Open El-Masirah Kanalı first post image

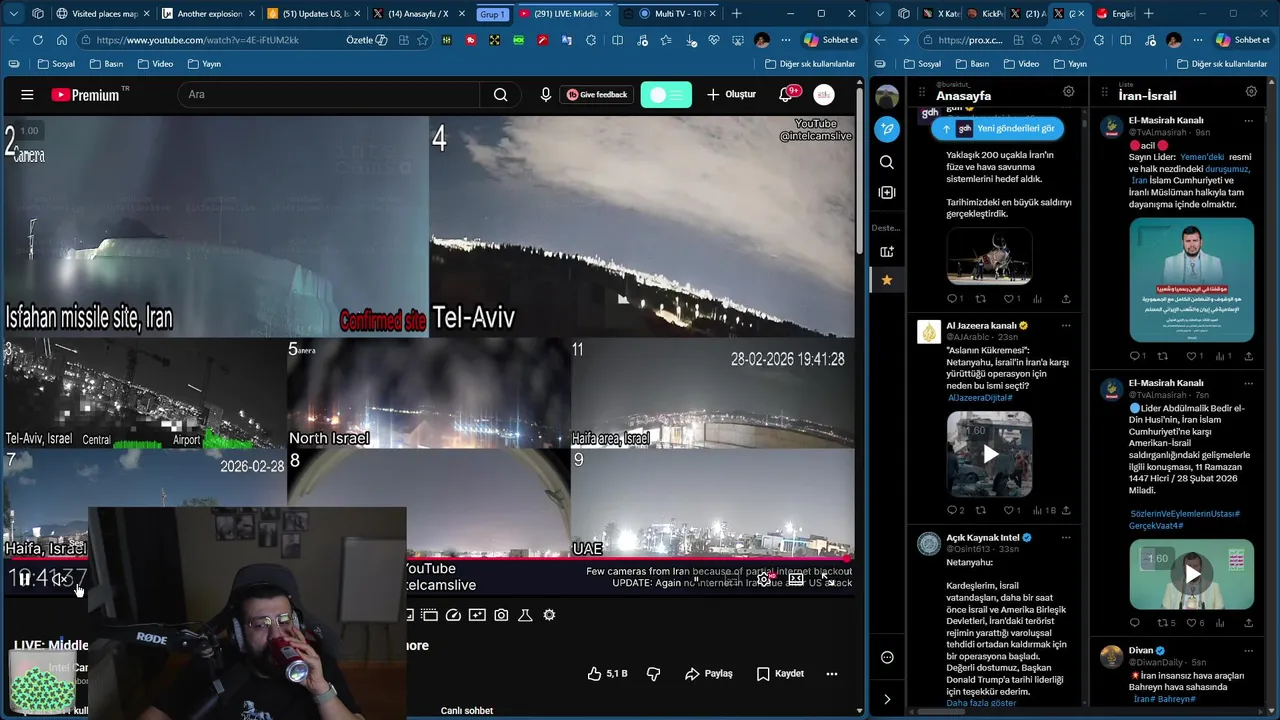[x=1191, y=280]
